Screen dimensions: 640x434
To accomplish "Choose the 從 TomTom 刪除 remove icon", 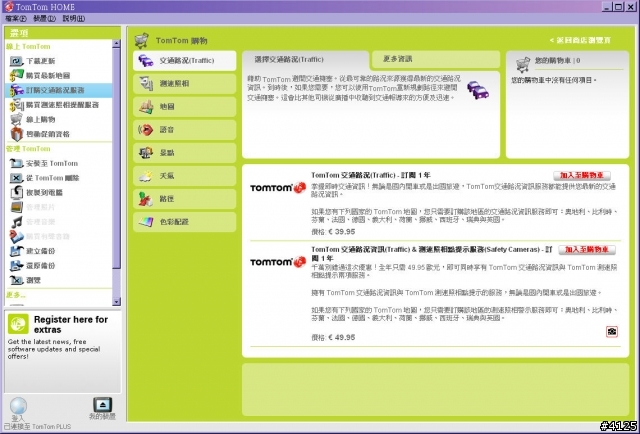I will pos(16,178).
